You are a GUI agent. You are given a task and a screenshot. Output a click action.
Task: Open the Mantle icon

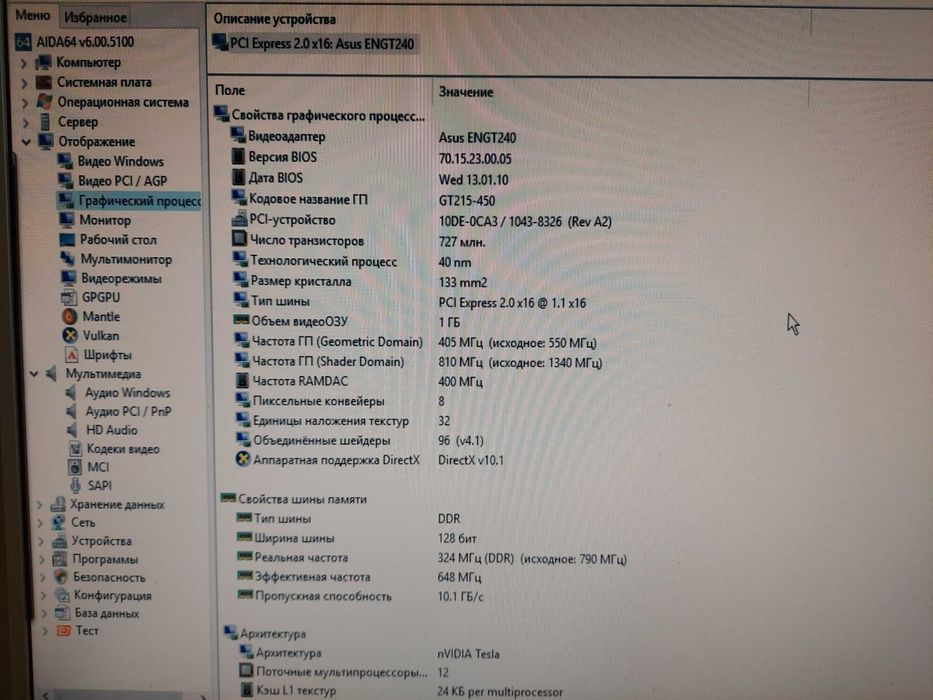pyautogui.click(x=70, y=316)
